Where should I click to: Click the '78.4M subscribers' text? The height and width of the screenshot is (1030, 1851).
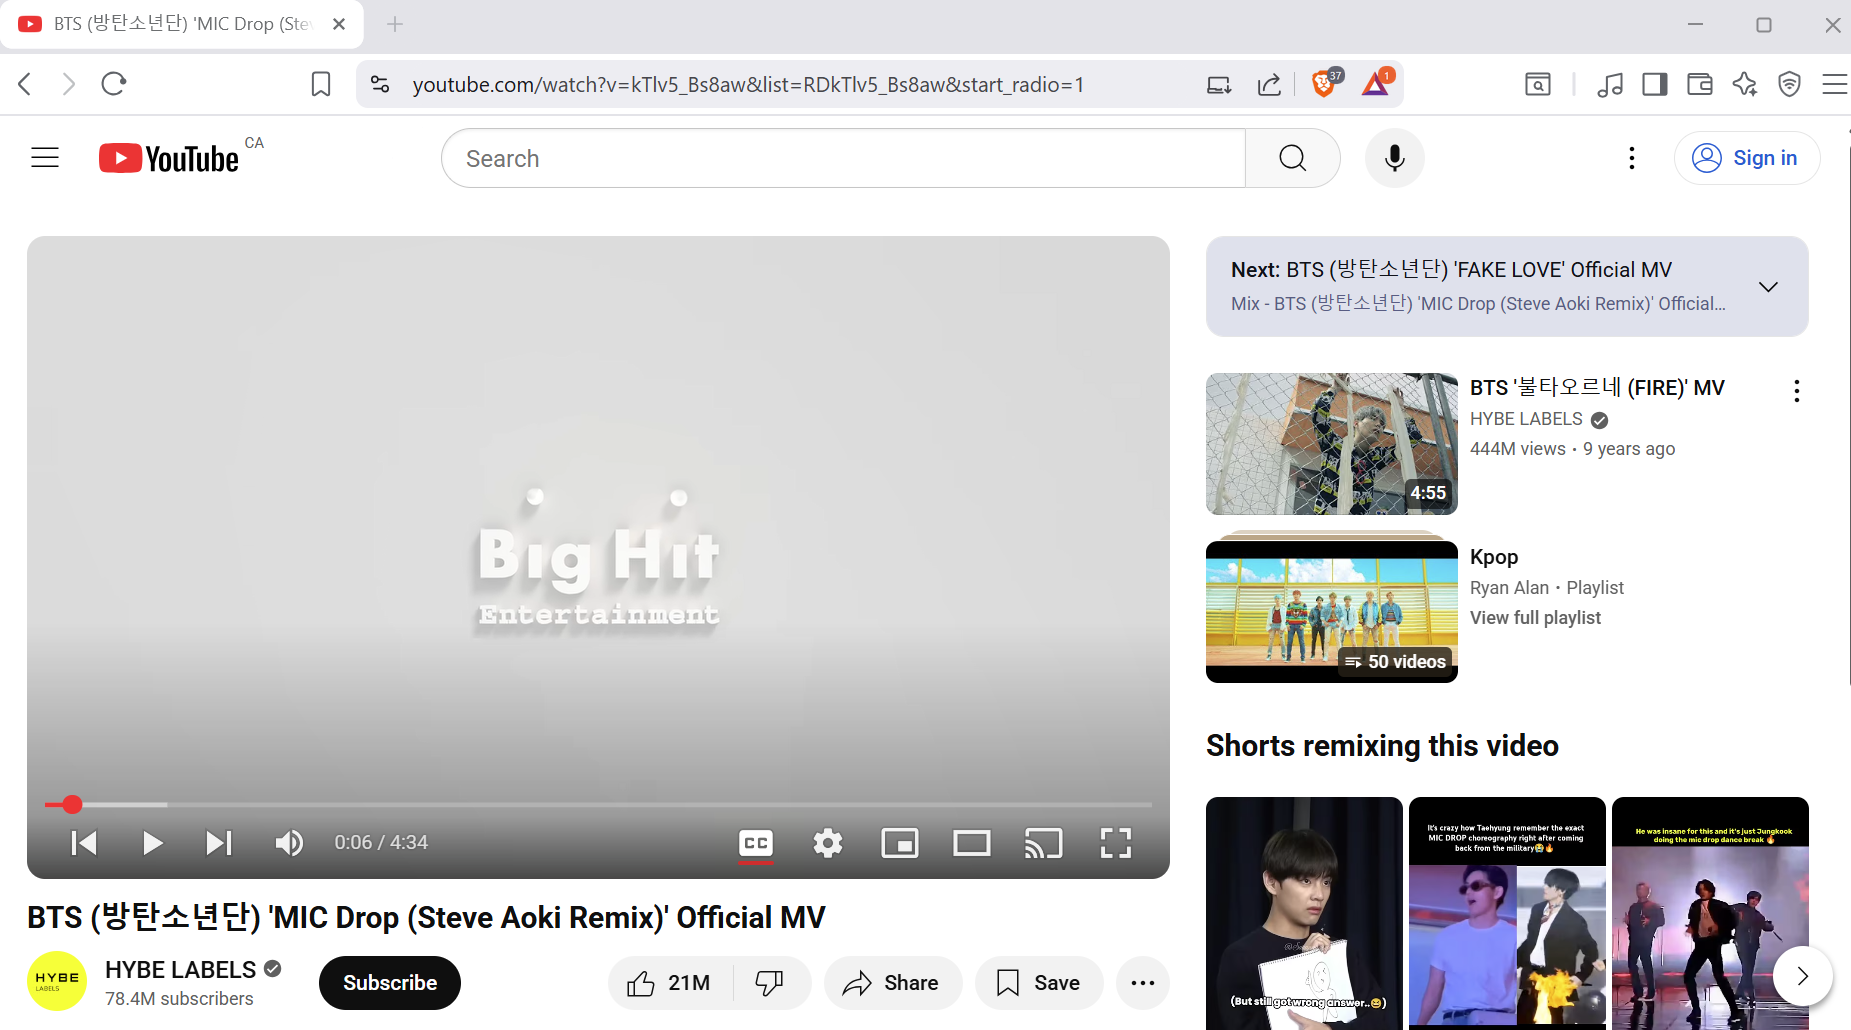click(x=179, y=999)
